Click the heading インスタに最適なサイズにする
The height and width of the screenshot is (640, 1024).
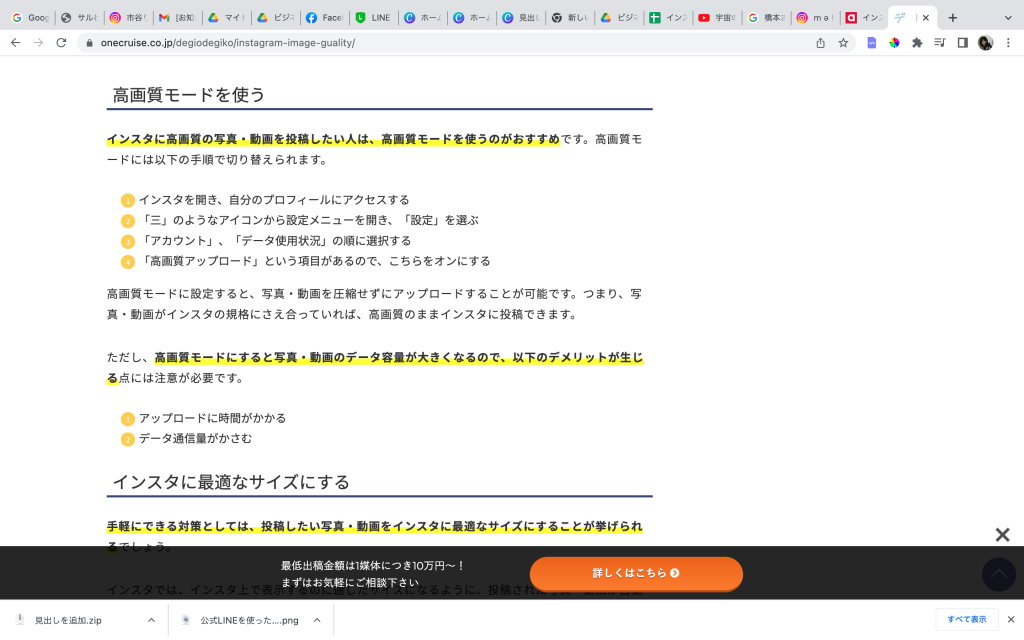(231, 483)
